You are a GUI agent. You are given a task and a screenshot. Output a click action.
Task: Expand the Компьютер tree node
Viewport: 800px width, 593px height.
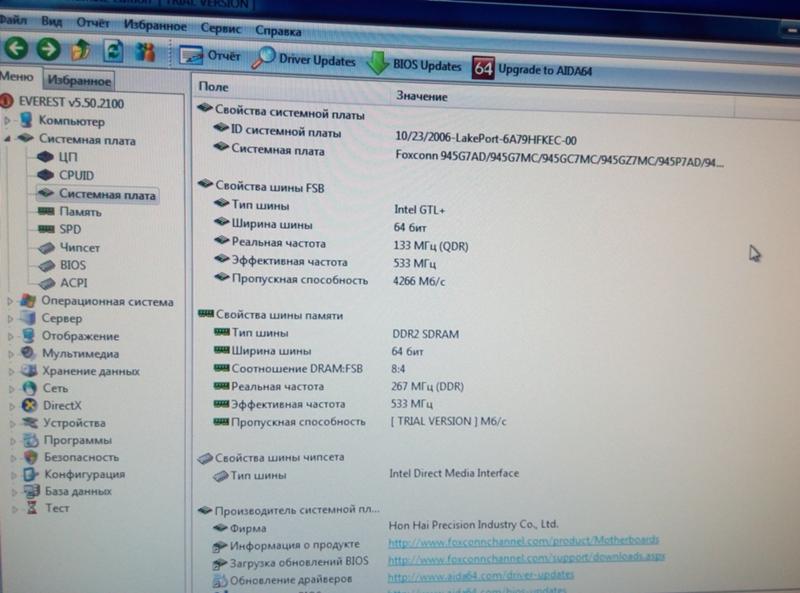[x=7, y=120]
